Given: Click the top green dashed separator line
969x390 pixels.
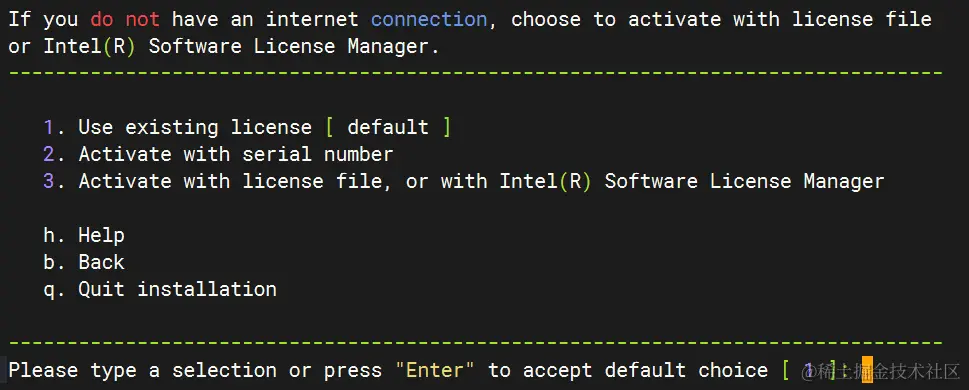Looking at the screenshot, I should pos(476,73).
